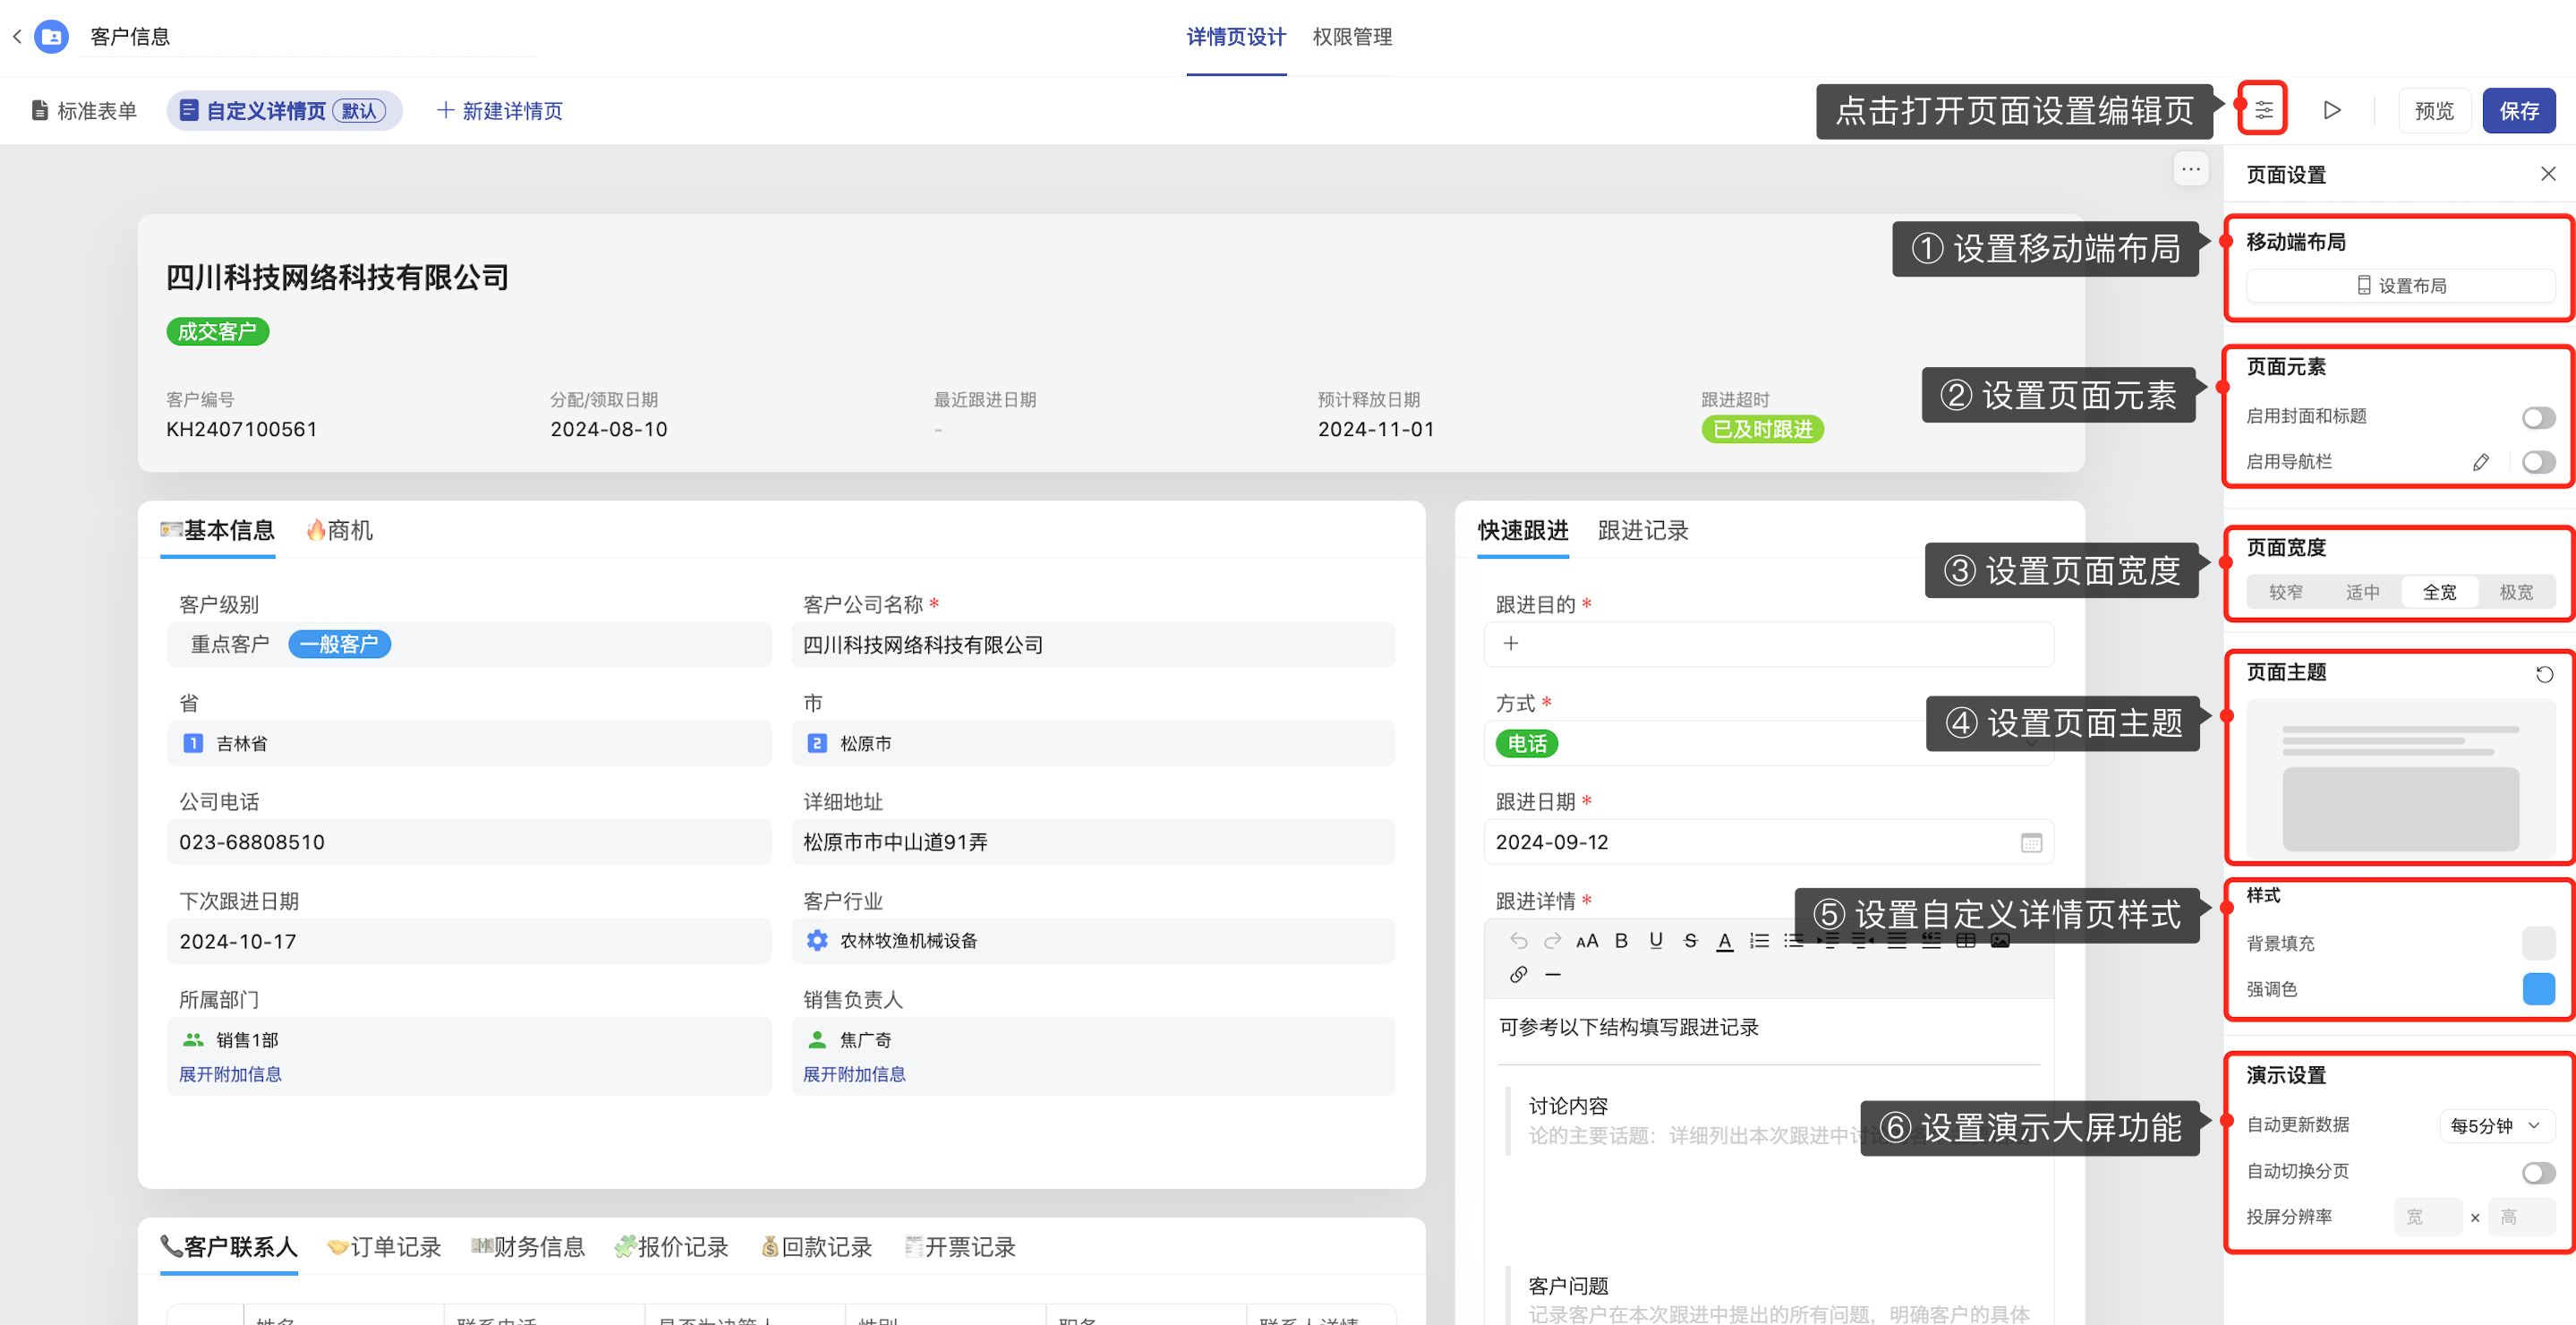Edit the navigation bar with the pencil icon
The image size is (2576, 1325).
[x=2481, y=462]
